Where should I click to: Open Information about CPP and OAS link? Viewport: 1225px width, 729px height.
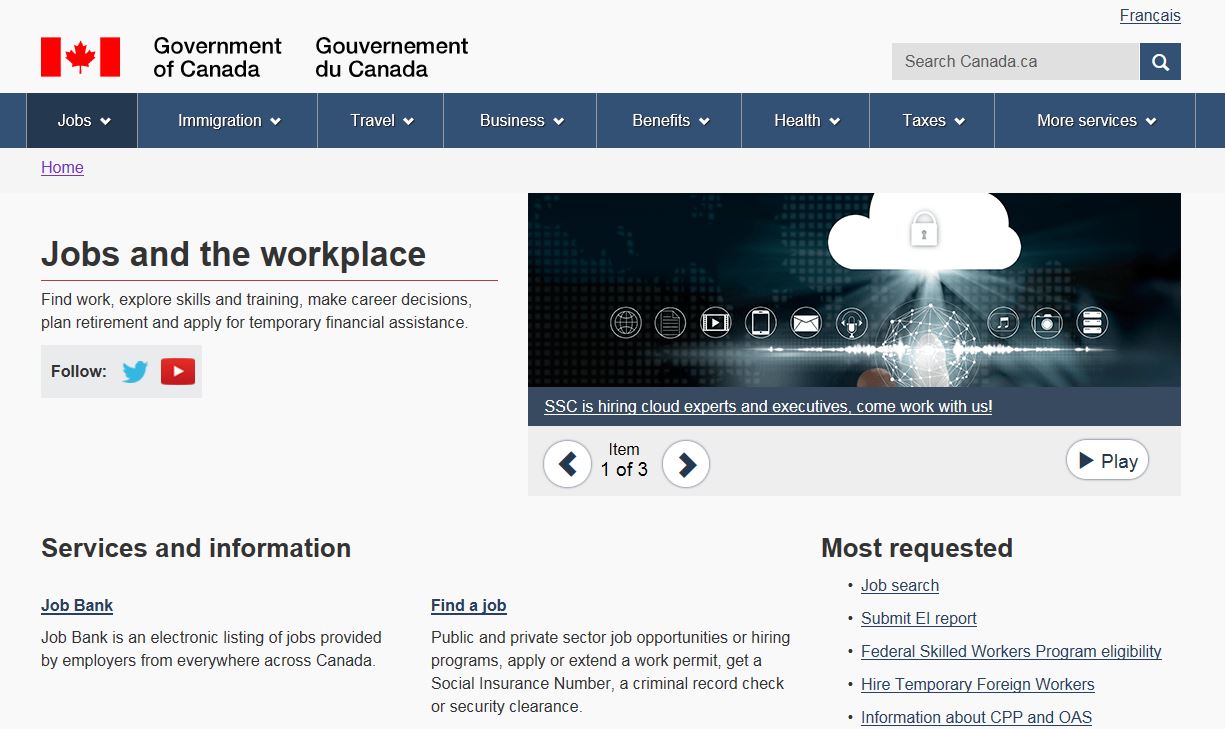(x=976, y=717)
